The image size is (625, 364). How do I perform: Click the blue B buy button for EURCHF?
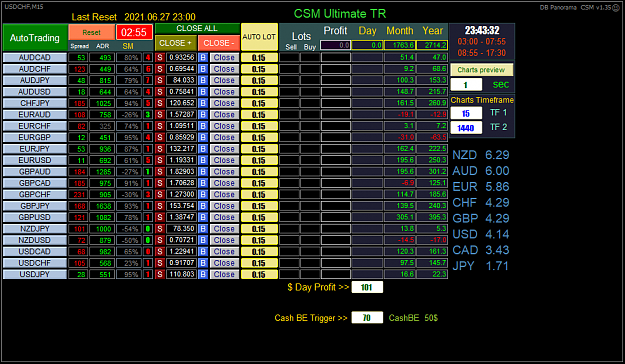[x=203, y=126]
